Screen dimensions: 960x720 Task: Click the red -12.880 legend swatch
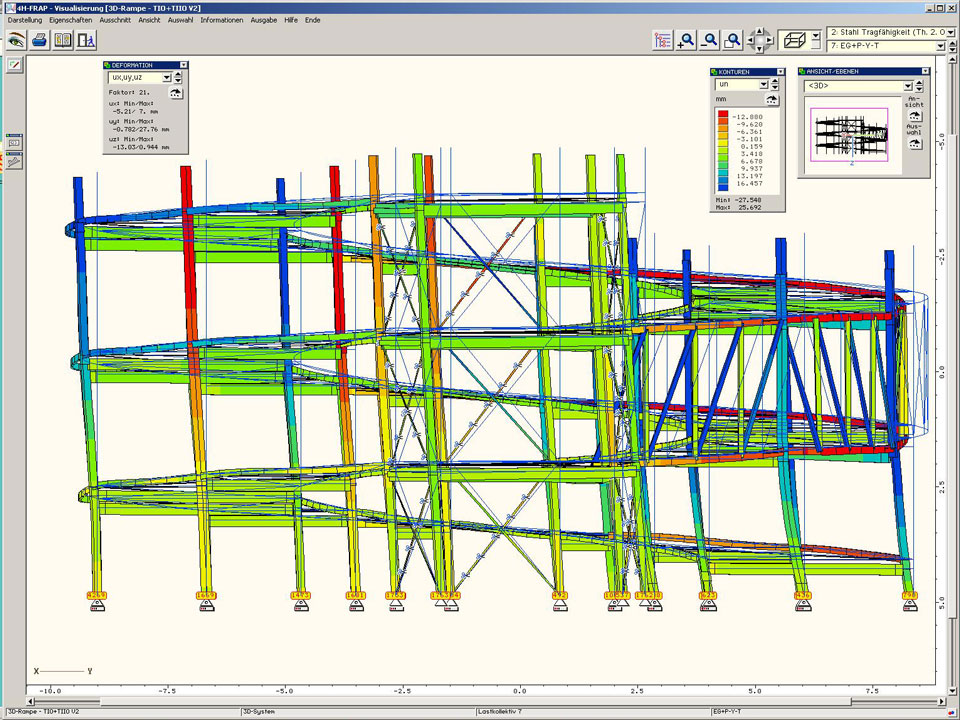723,116
